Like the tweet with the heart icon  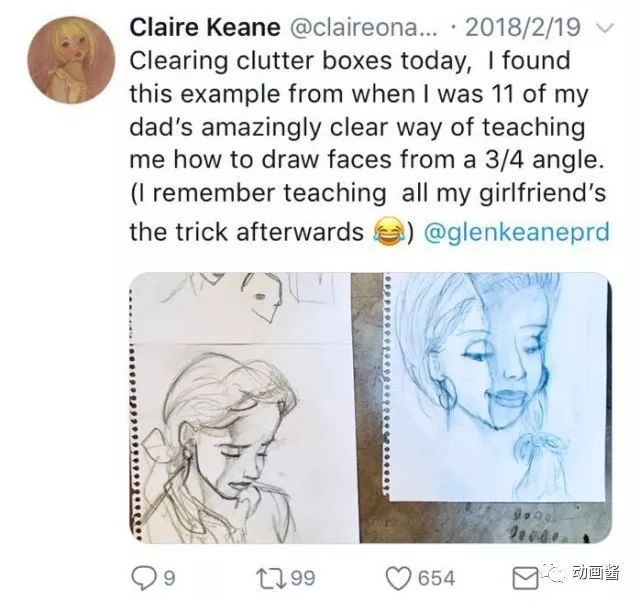click(x=400, y=577)
